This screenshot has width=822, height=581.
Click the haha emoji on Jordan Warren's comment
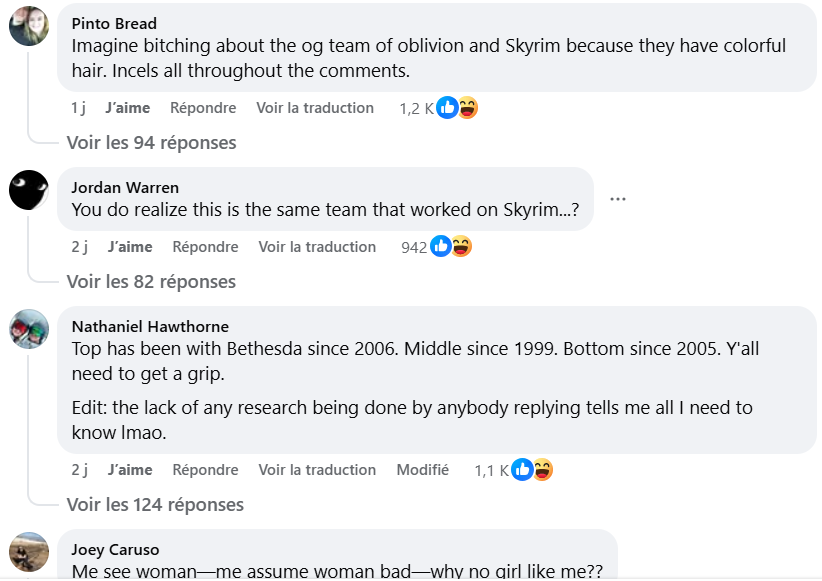[461, 246]
